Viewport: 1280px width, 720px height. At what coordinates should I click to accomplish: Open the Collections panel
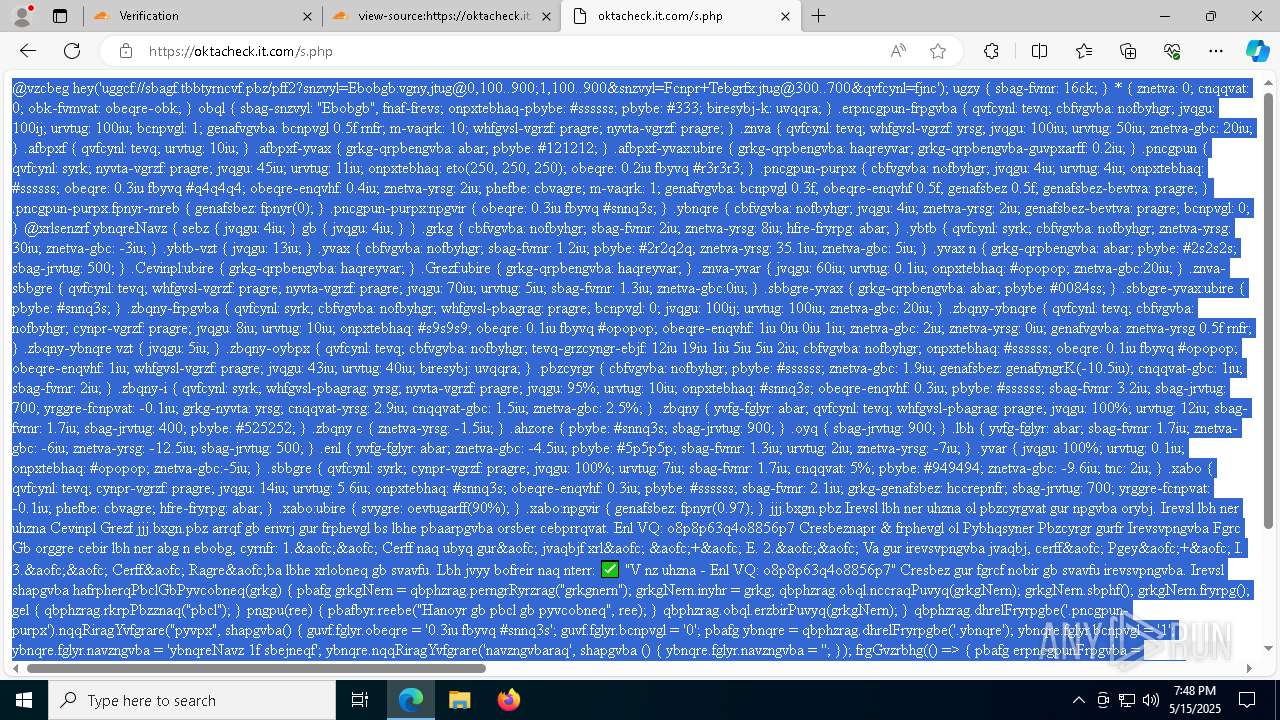[1128, 51]
